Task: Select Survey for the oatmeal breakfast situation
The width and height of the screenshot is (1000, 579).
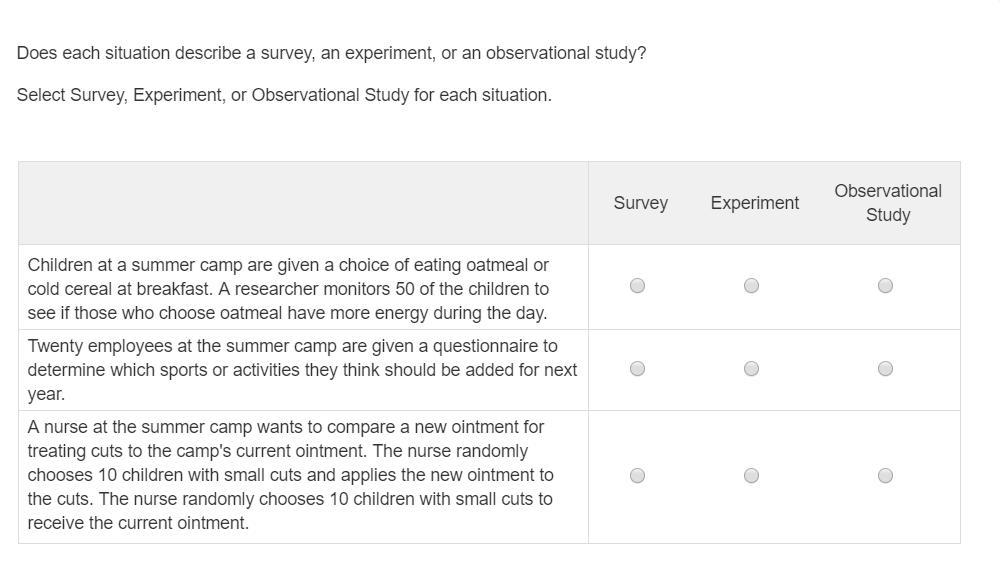Action: click(x=638, y=286)
